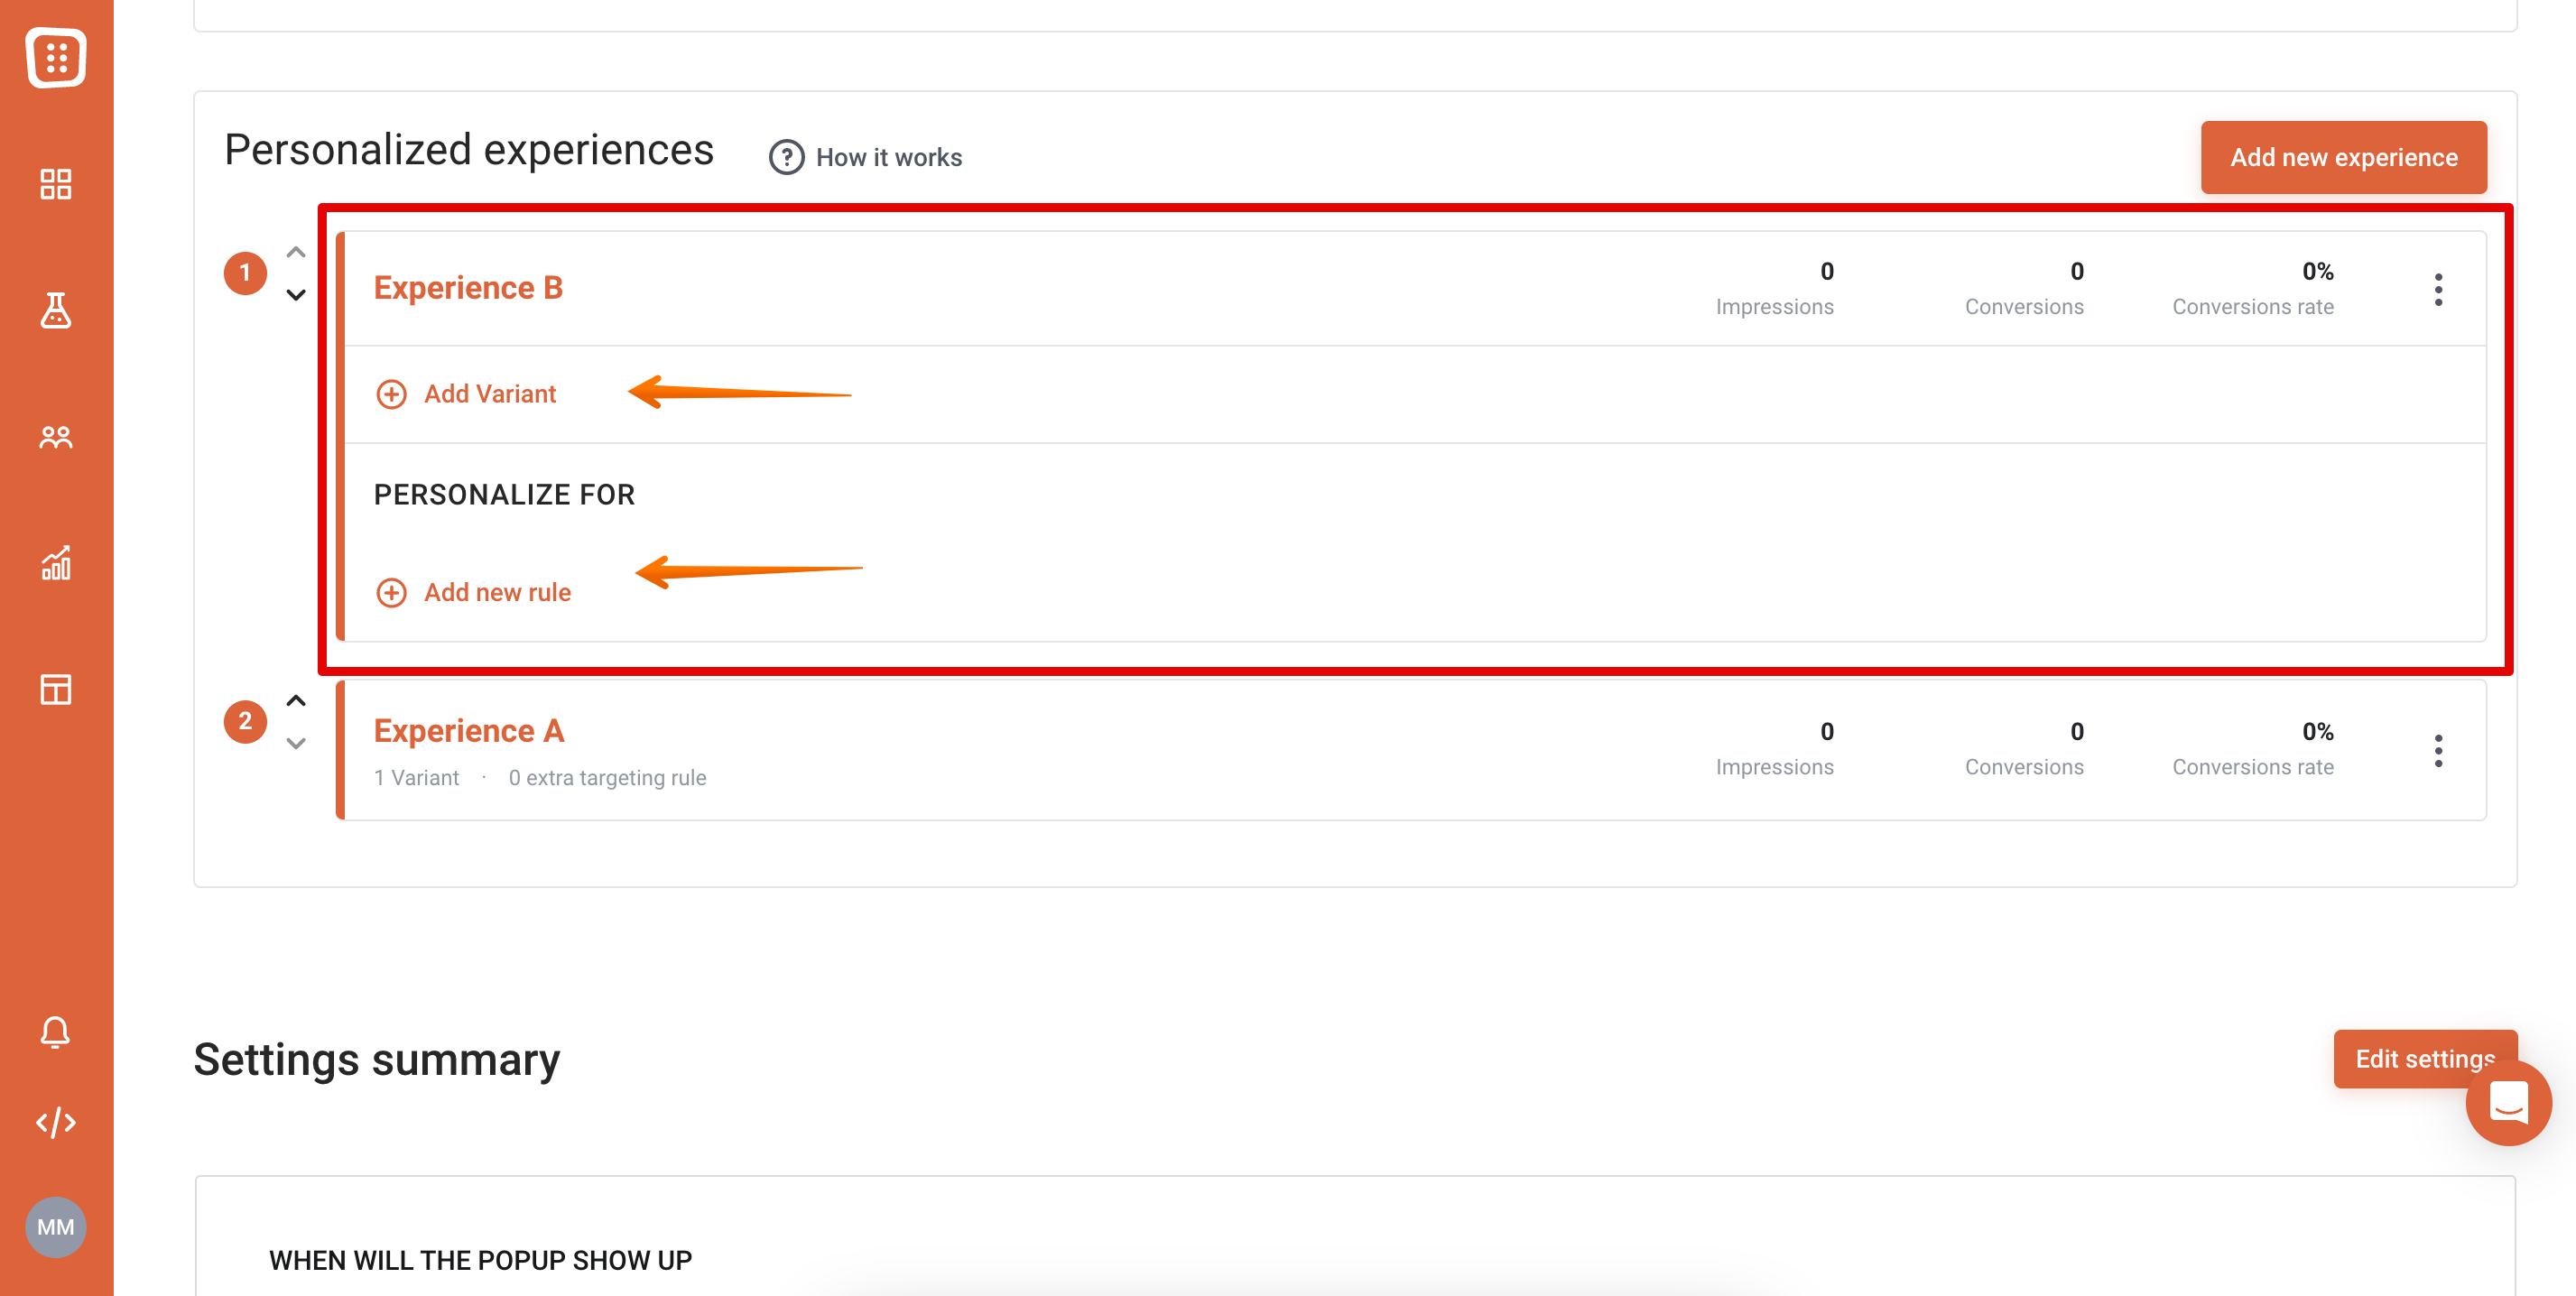Open the analytics chart icon in sidebar
Viewport: 2576px width, 1296px height.
56,563
